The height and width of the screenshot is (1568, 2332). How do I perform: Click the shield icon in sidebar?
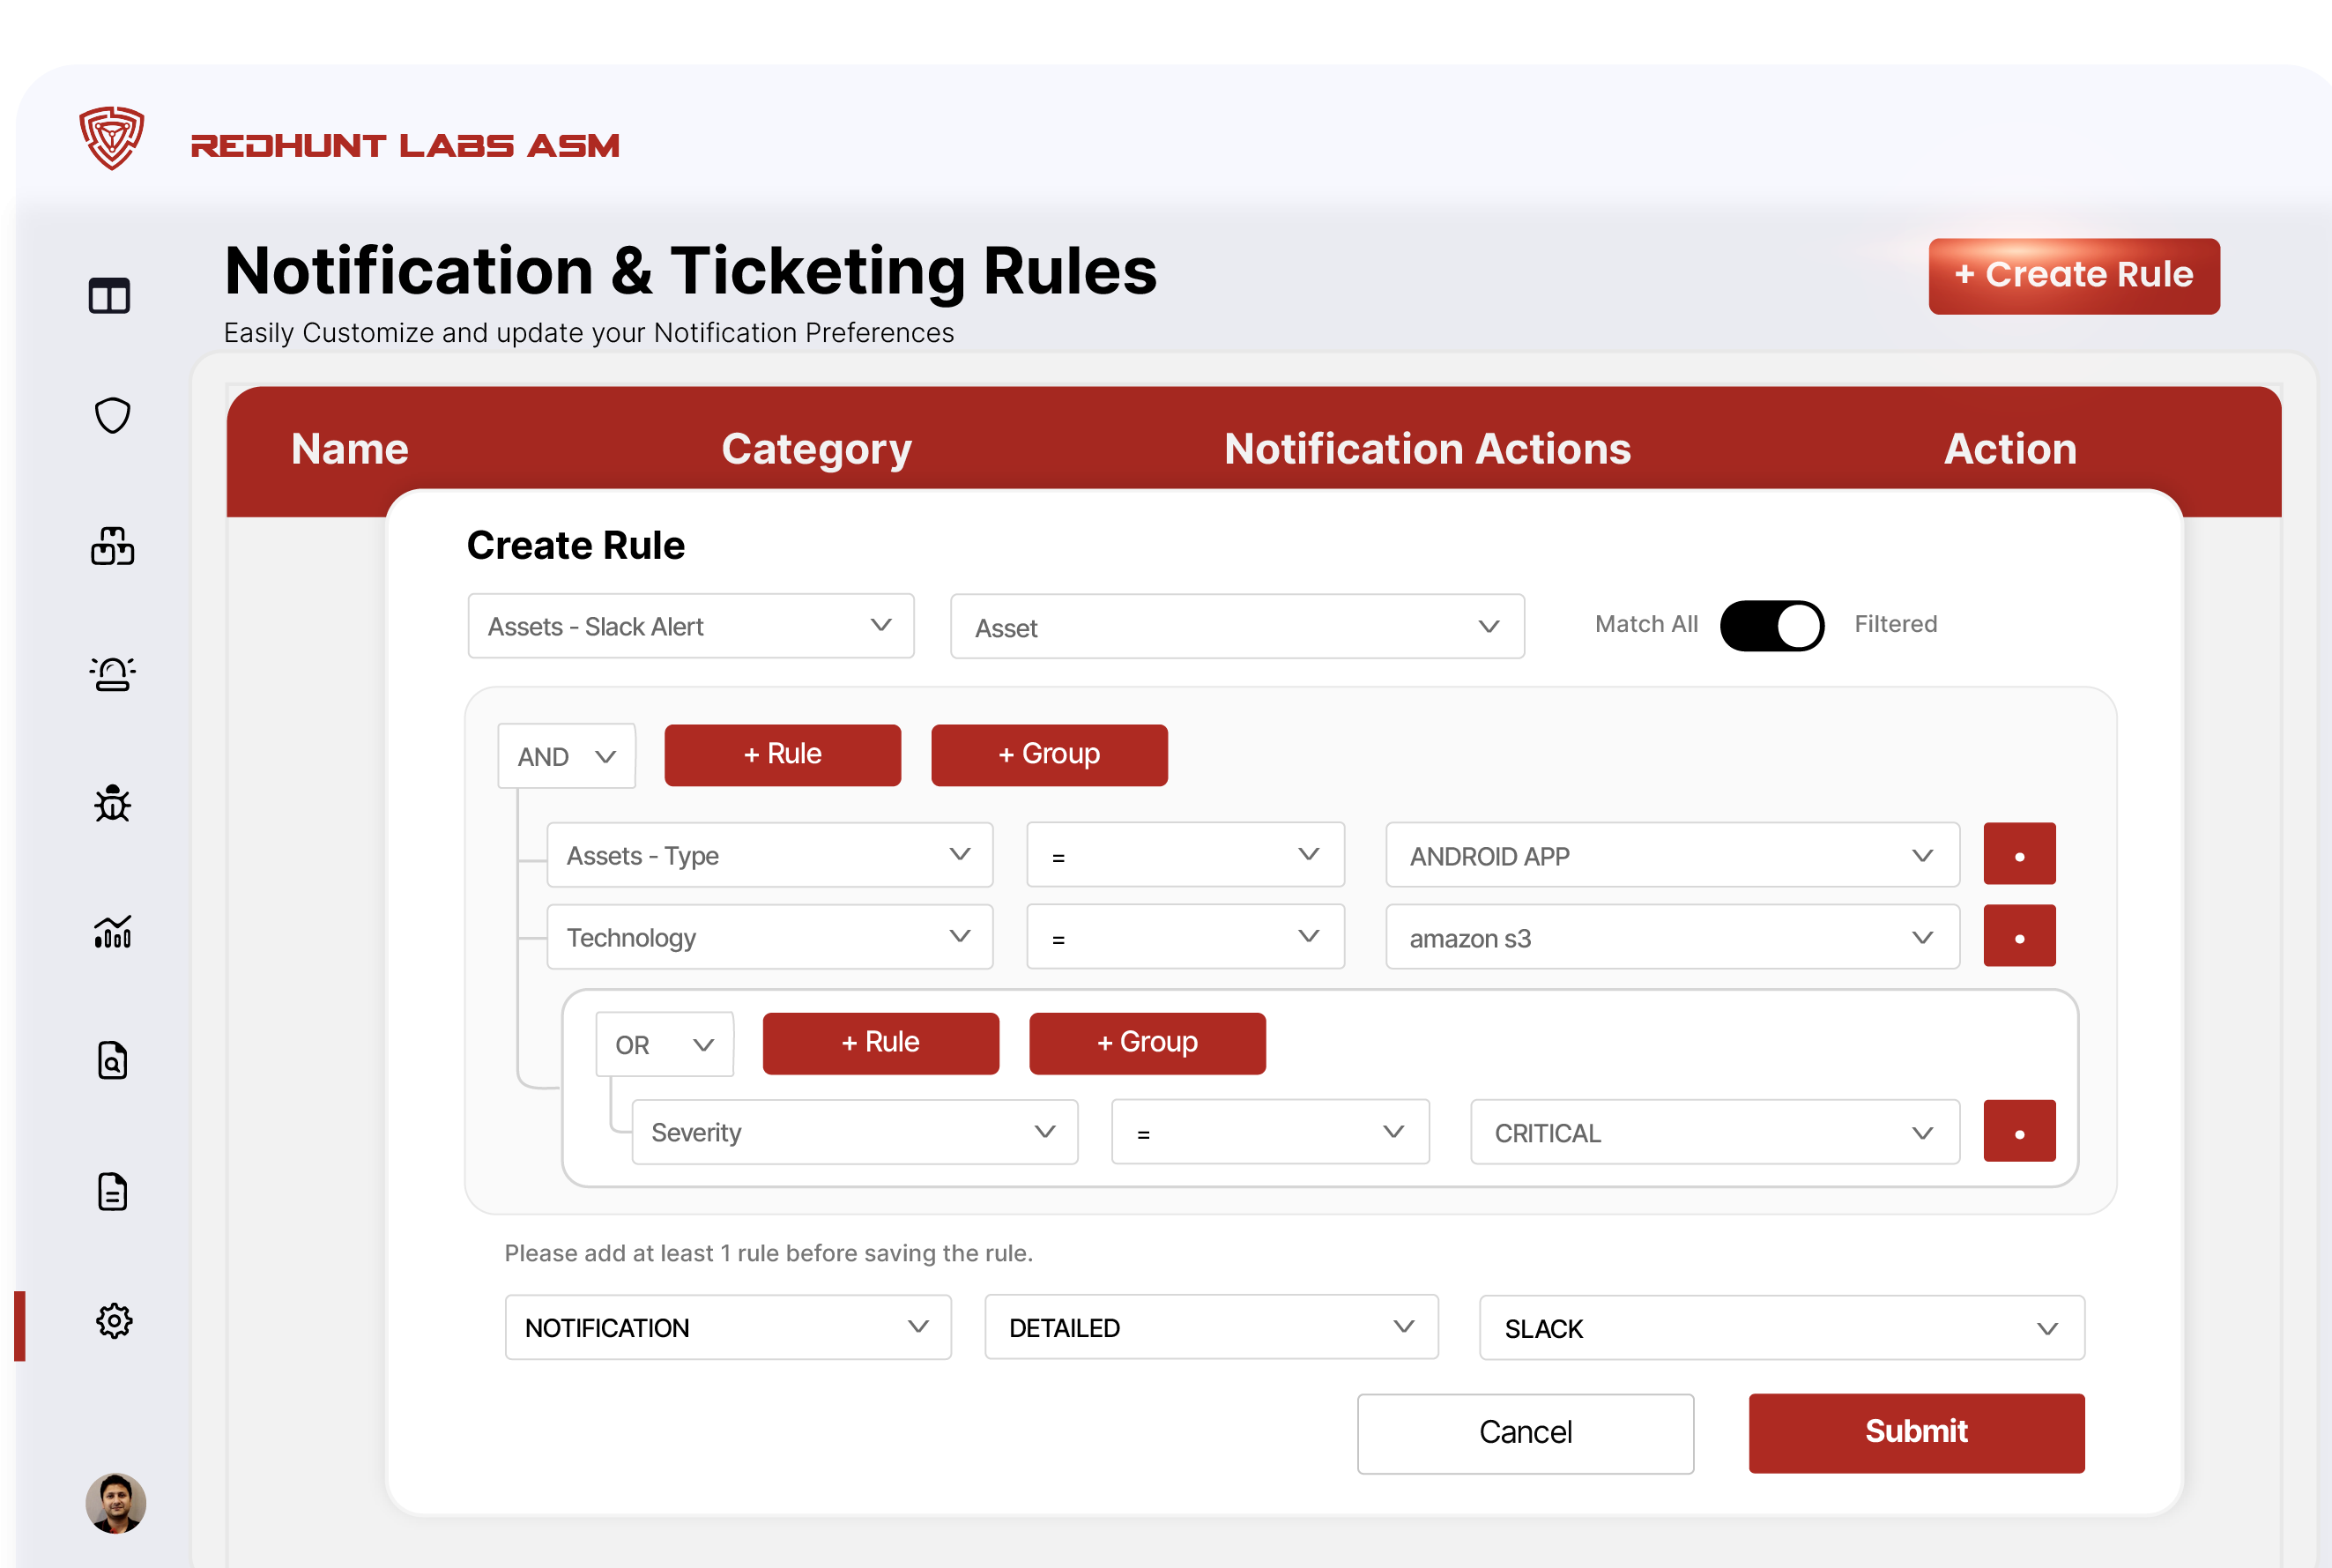(x=112, y=415)
